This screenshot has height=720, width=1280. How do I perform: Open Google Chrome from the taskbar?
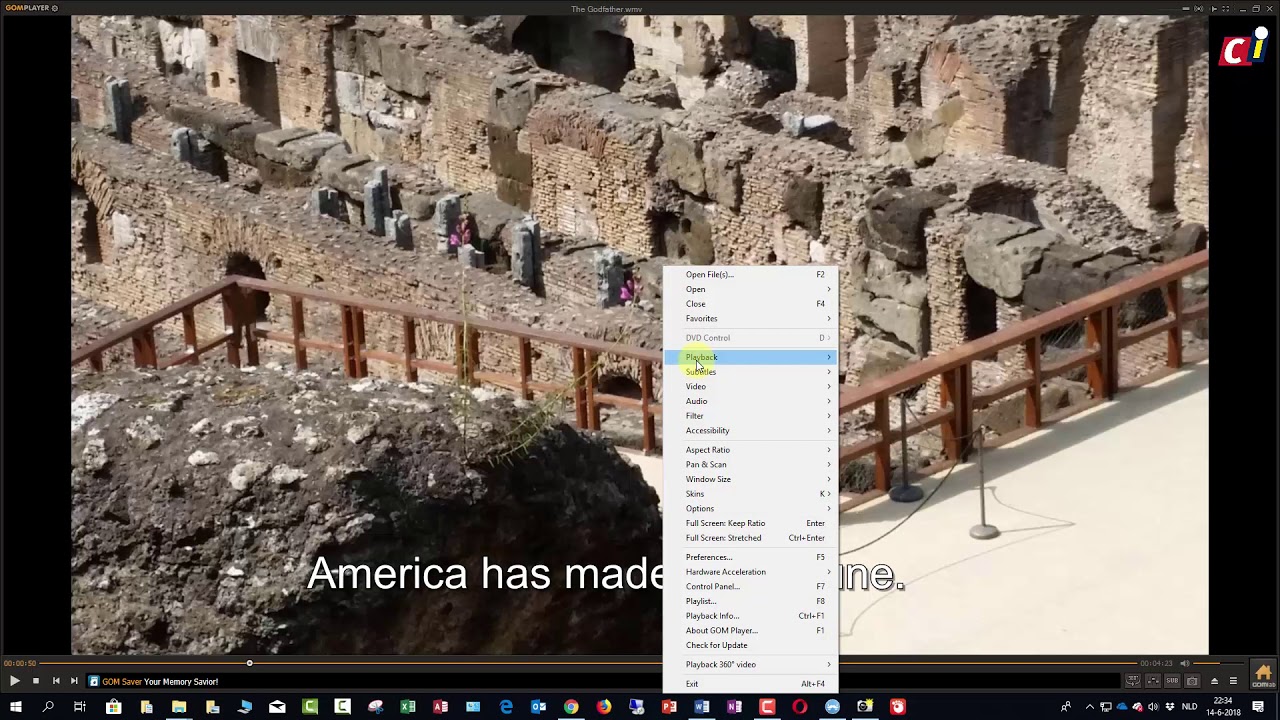[571, 707]
